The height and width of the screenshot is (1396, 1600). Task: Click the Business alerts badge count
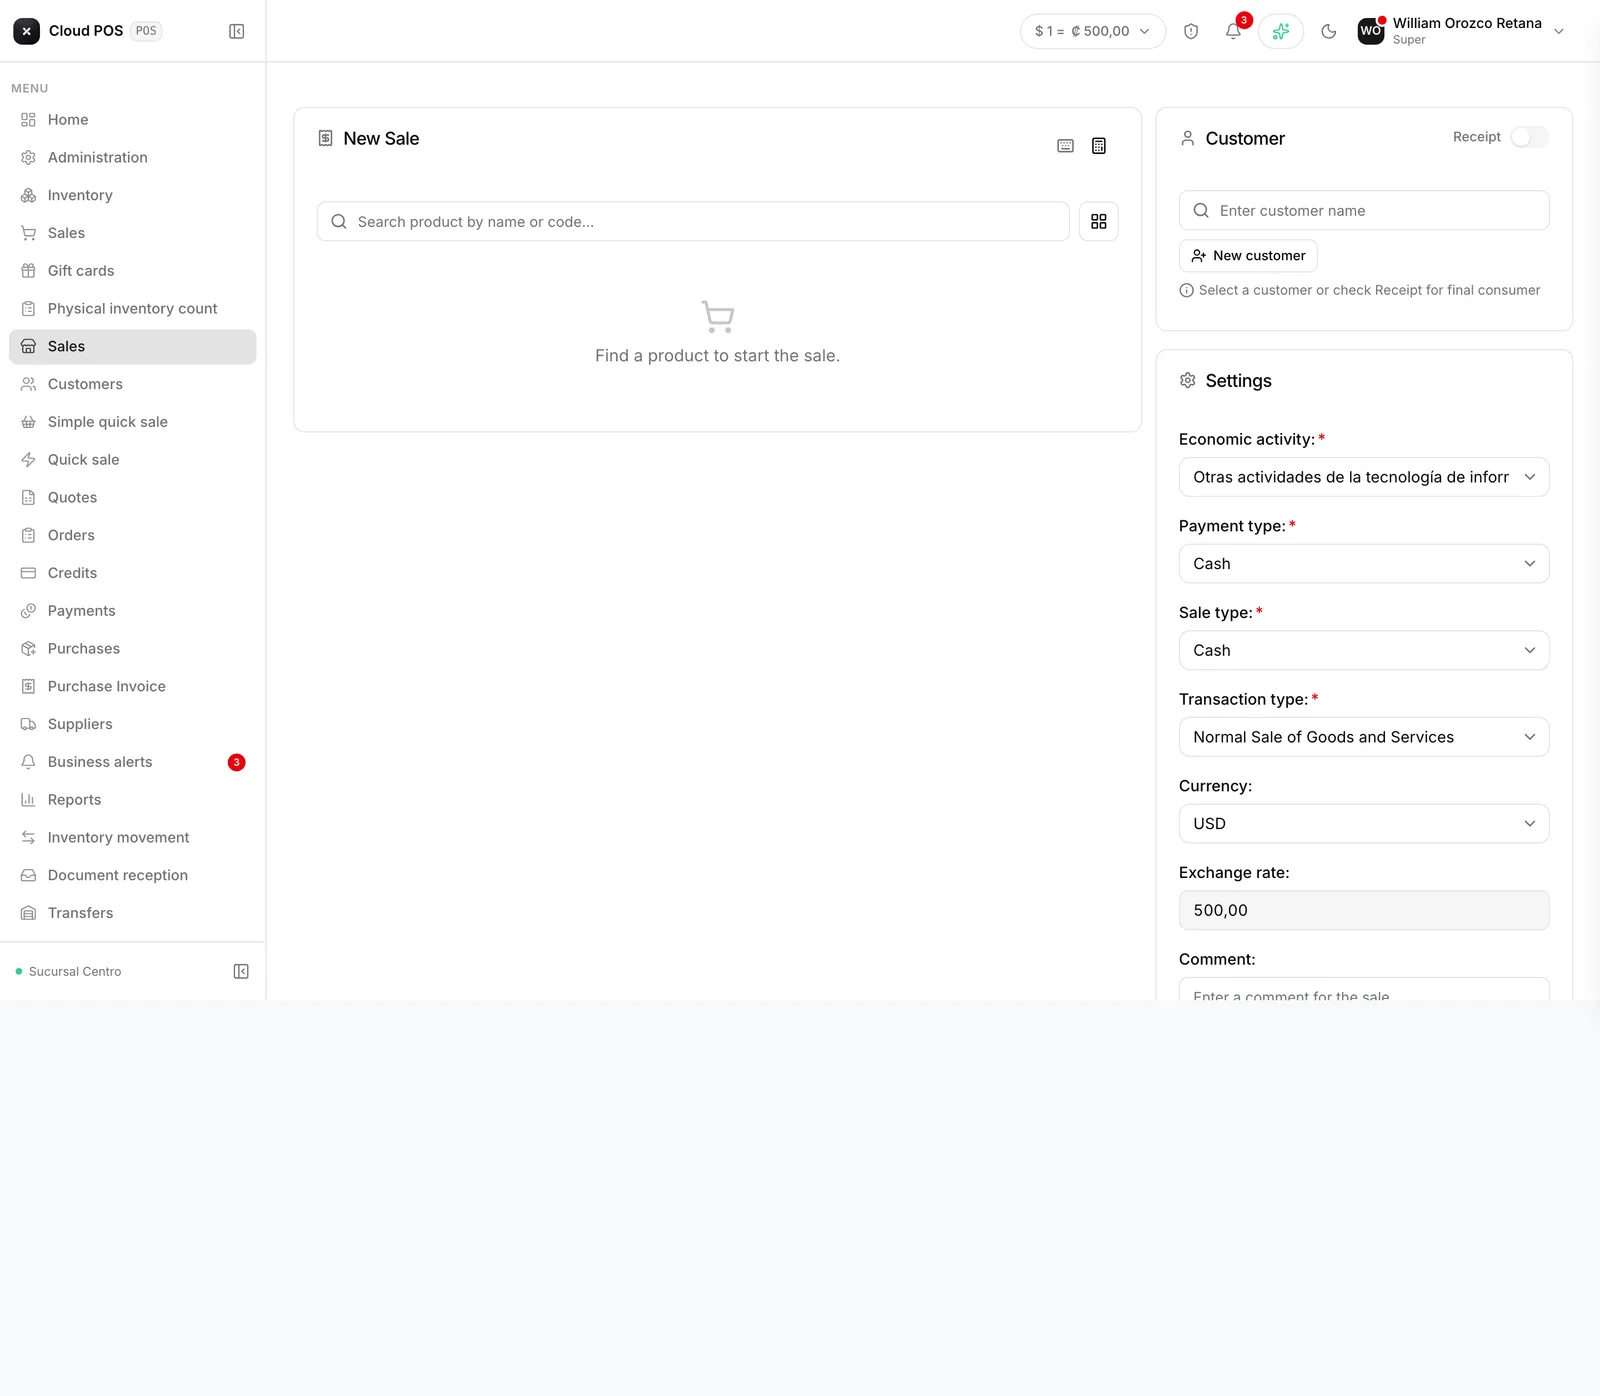pyautogui.click(x=237, y=762)
